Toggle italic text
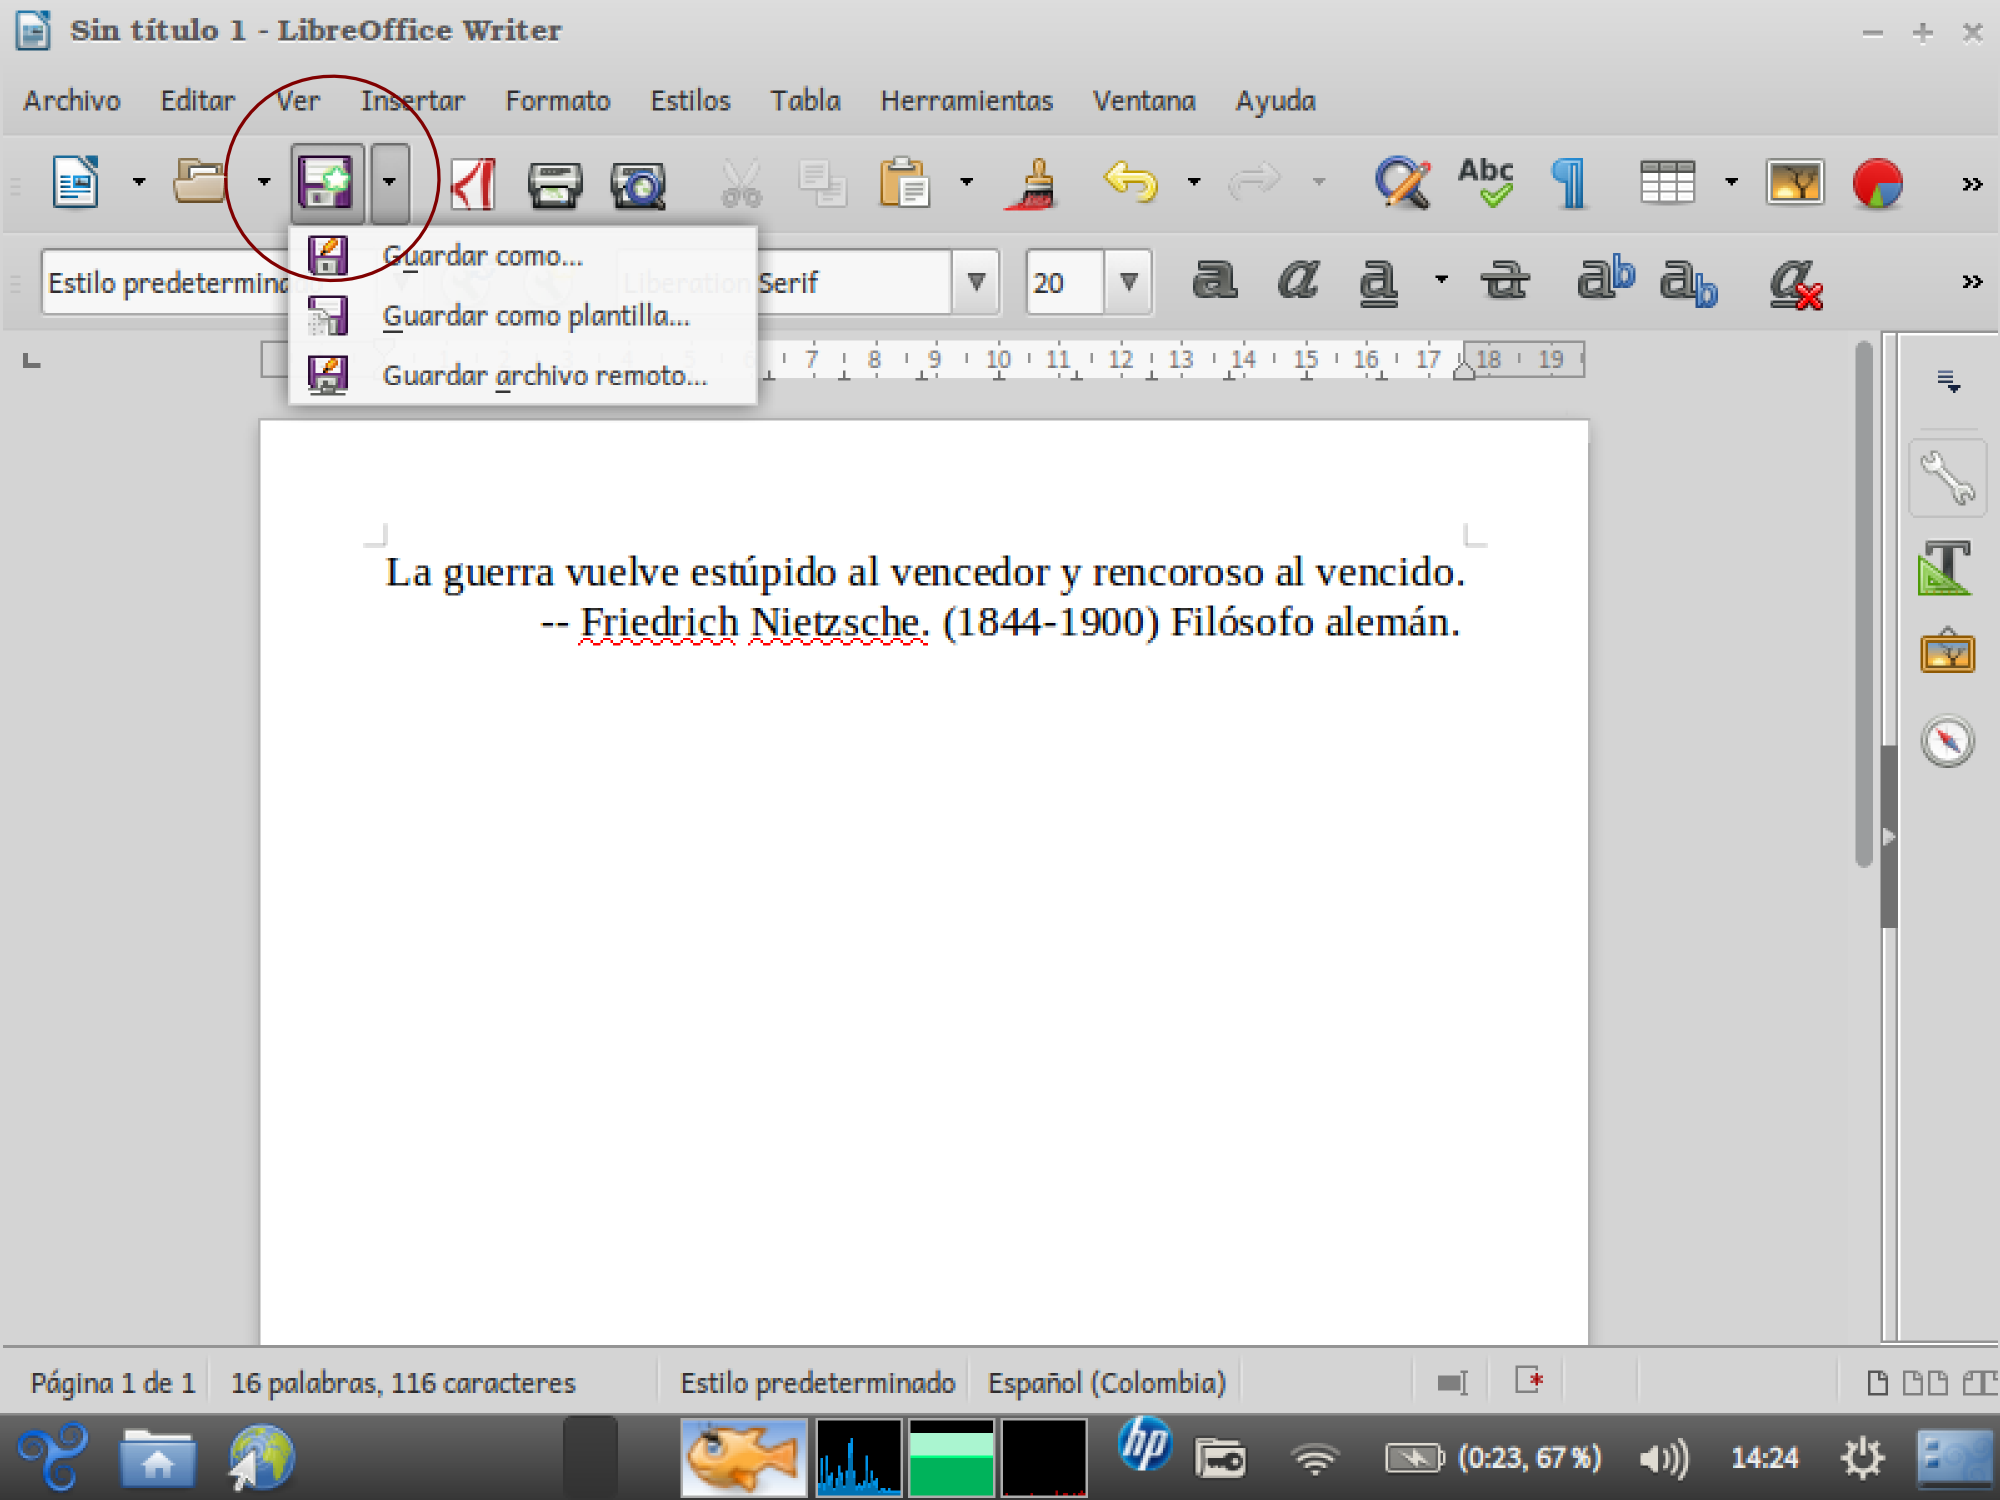This screenshot has height=1500, width=2000. click(x=1297, y=281)
